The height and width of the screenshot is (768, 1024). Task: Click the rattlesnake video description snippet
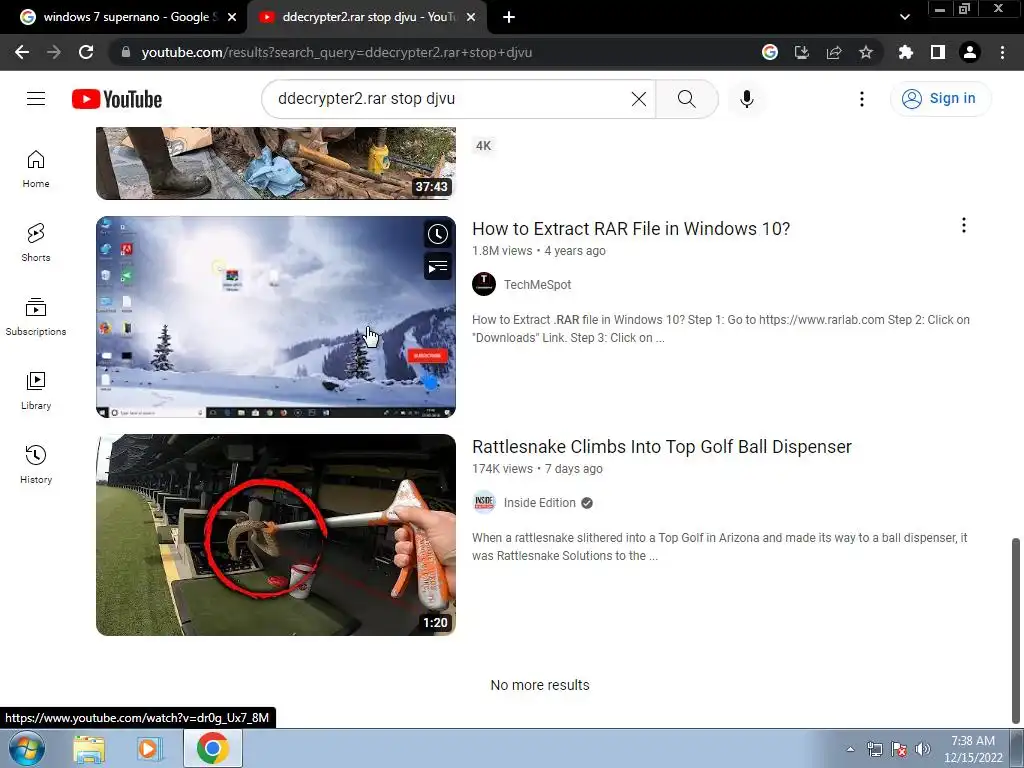coord(720,547)
